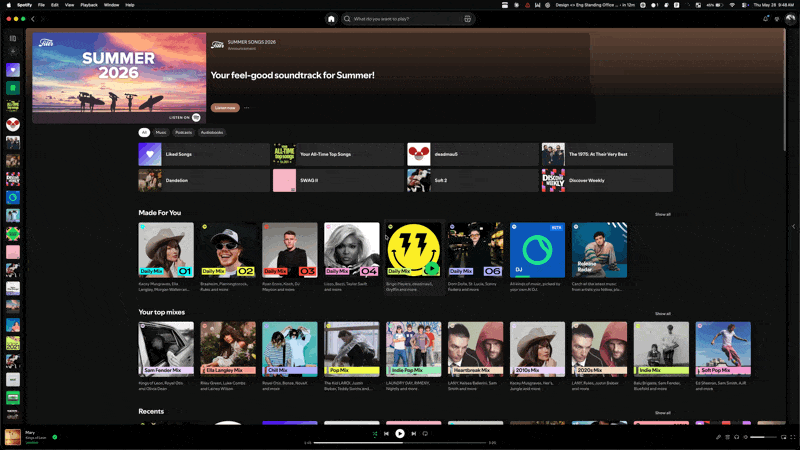The image size is (800, 450).
Task: Click the Listen now button
Action: [x=225, y=108]
